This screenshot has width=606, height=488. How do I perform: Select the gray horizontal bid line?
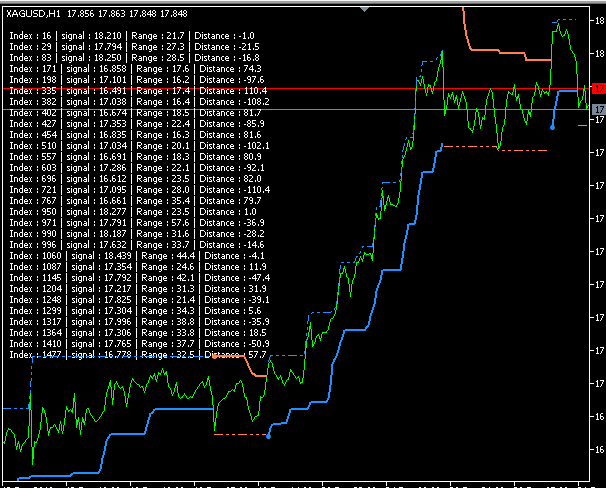(297, 109)
